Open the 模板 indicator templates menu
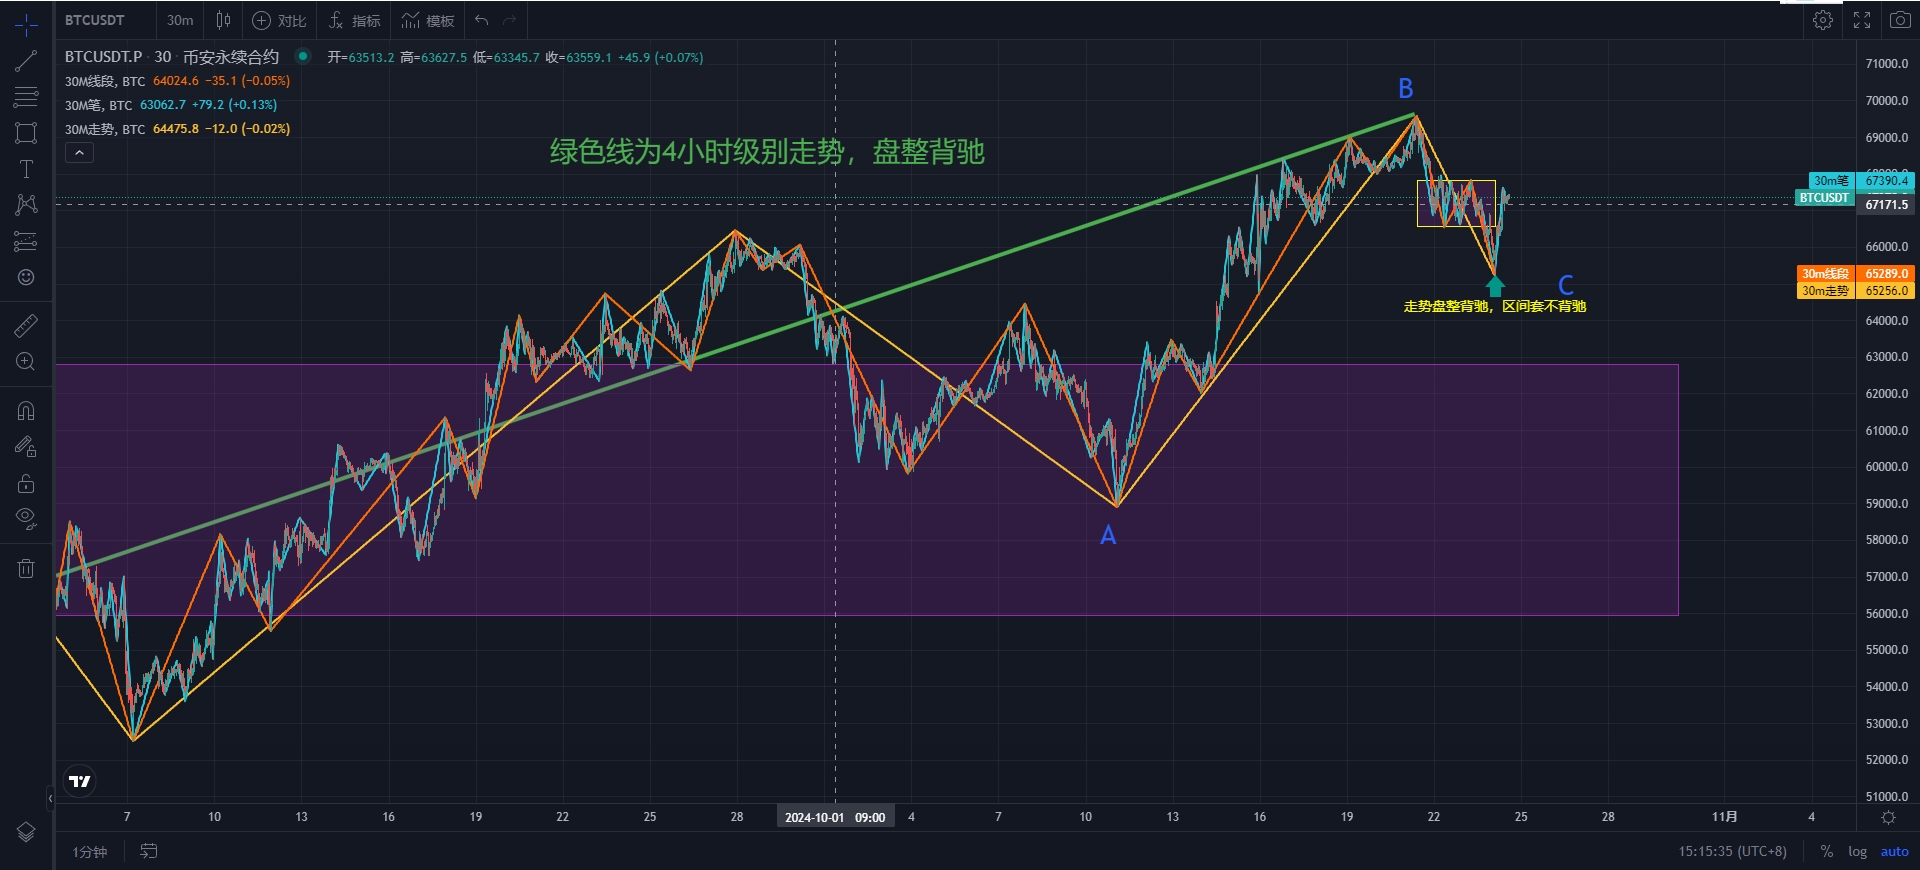Screen dimensions: 1920x870 pos(428,20)
